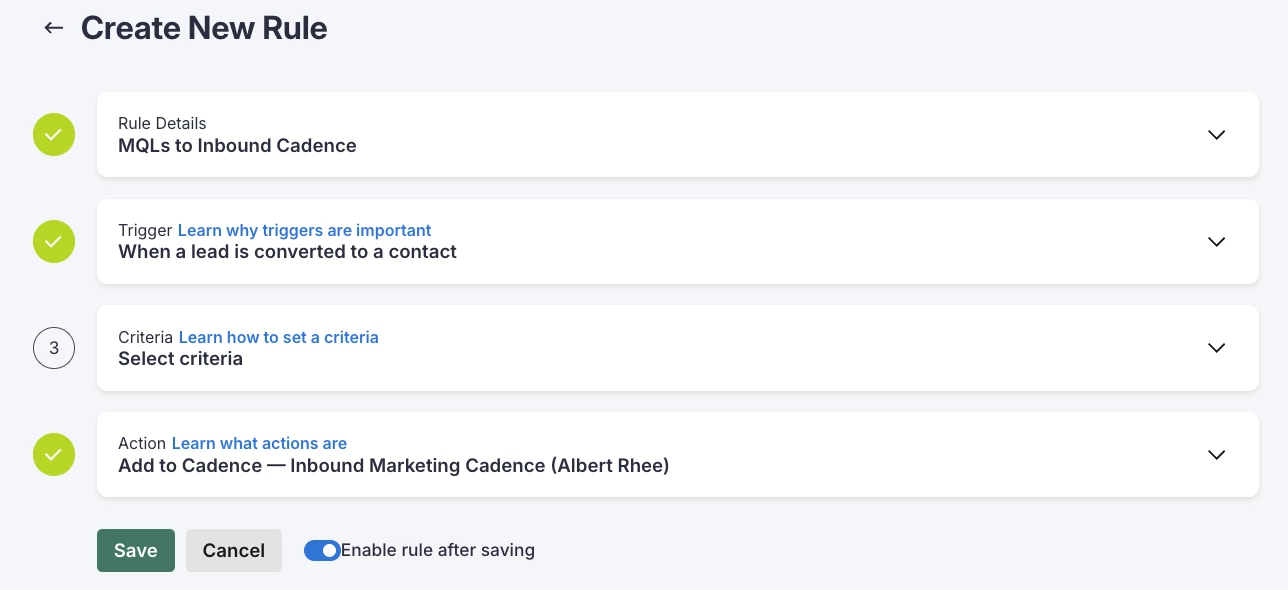Click the green checkmark next to Rule Details
The height and width of the screenshot is (590, 1288).
tap(54, 135)
